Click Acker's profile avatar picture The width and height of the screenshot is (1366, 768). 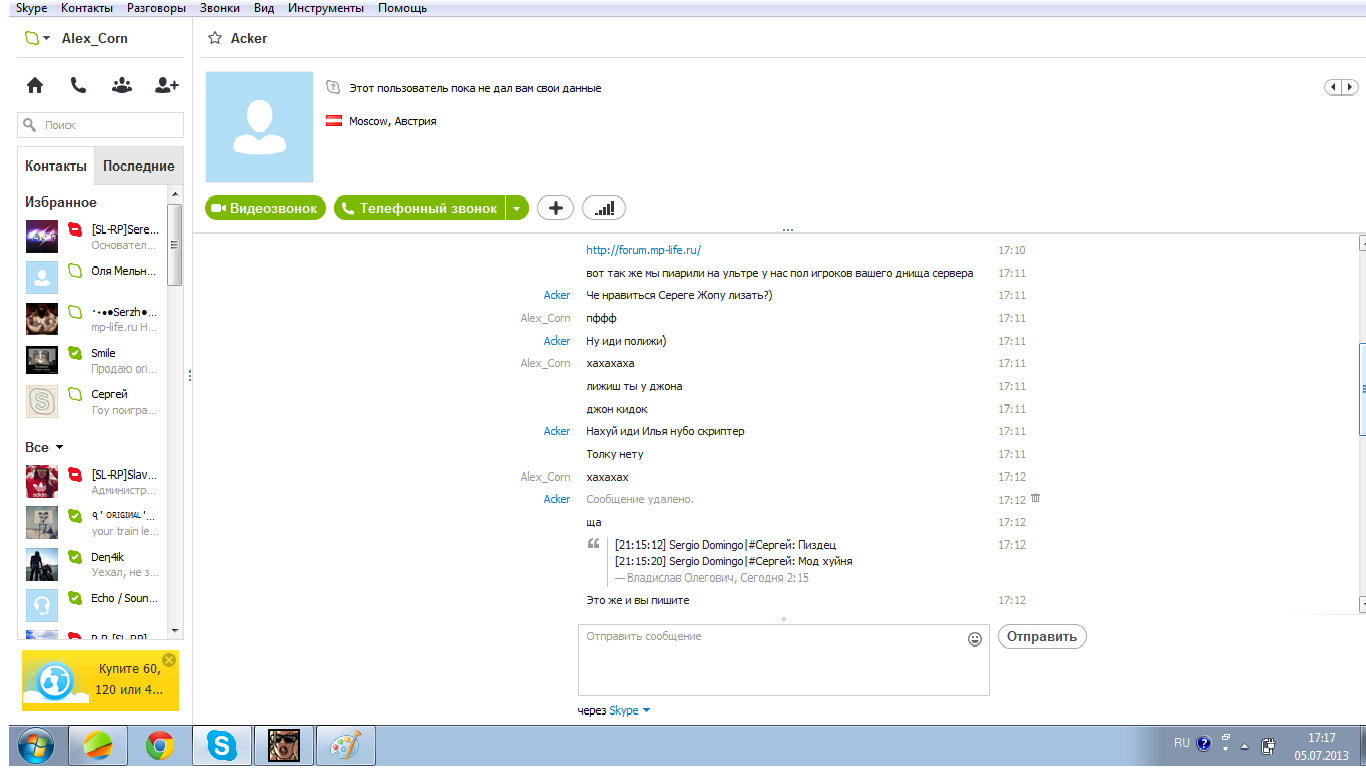coord(259,127)
